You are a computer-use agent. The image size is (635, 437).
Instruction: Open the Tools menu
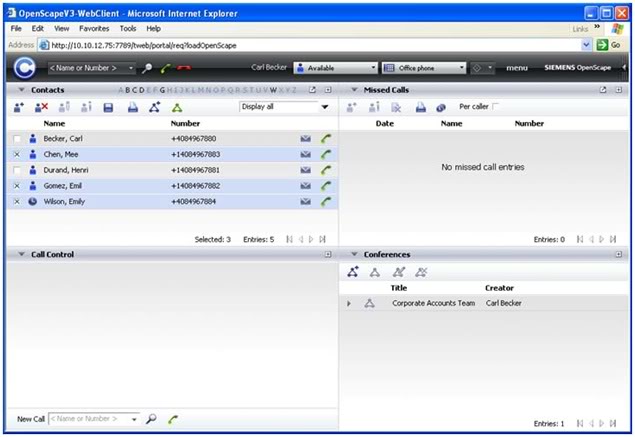(128, 28)
